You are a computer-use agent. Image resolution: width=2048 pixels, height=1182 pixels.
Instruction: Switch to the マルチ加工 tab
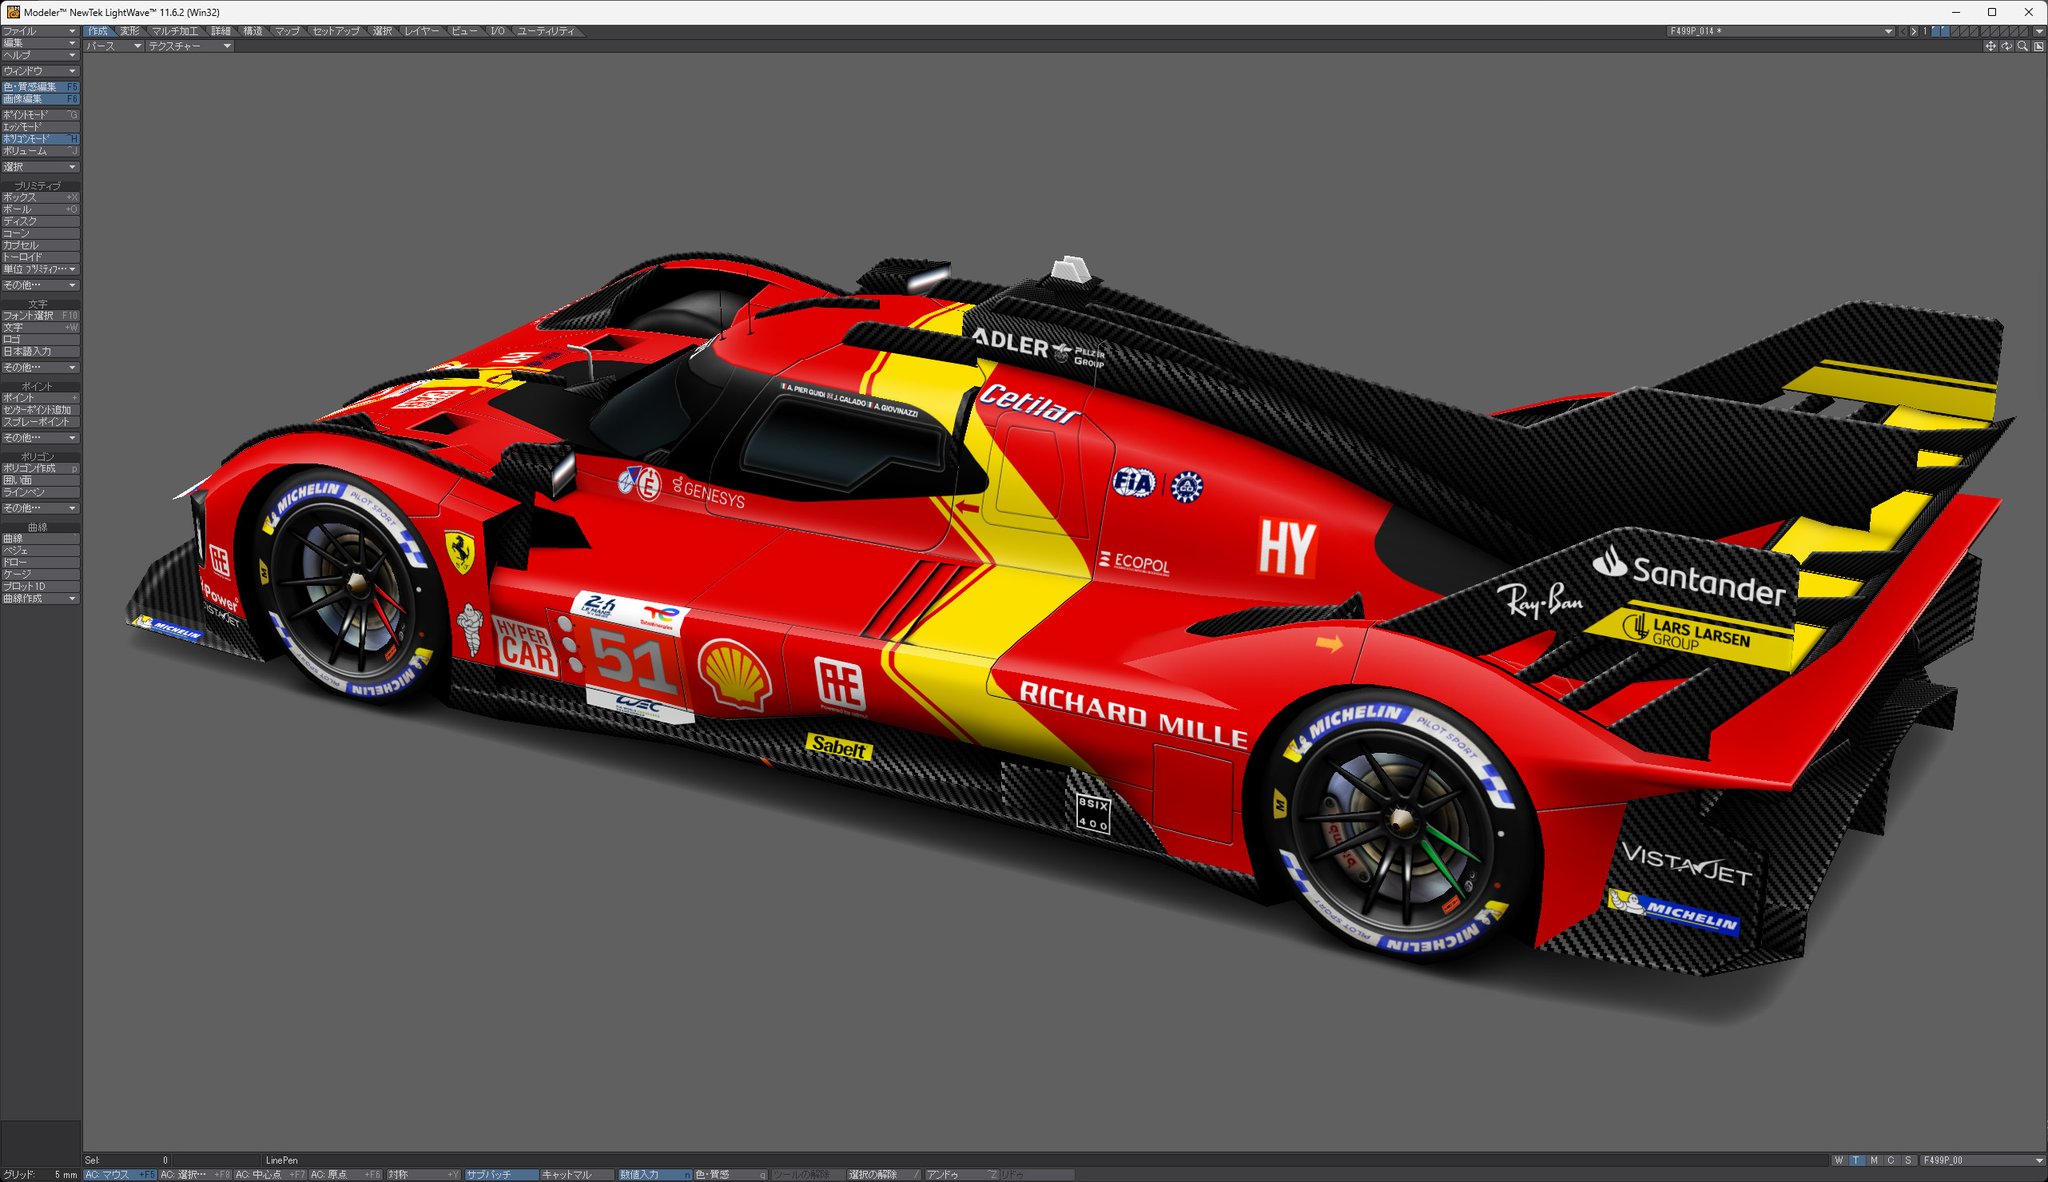click(x=175, y=31)
